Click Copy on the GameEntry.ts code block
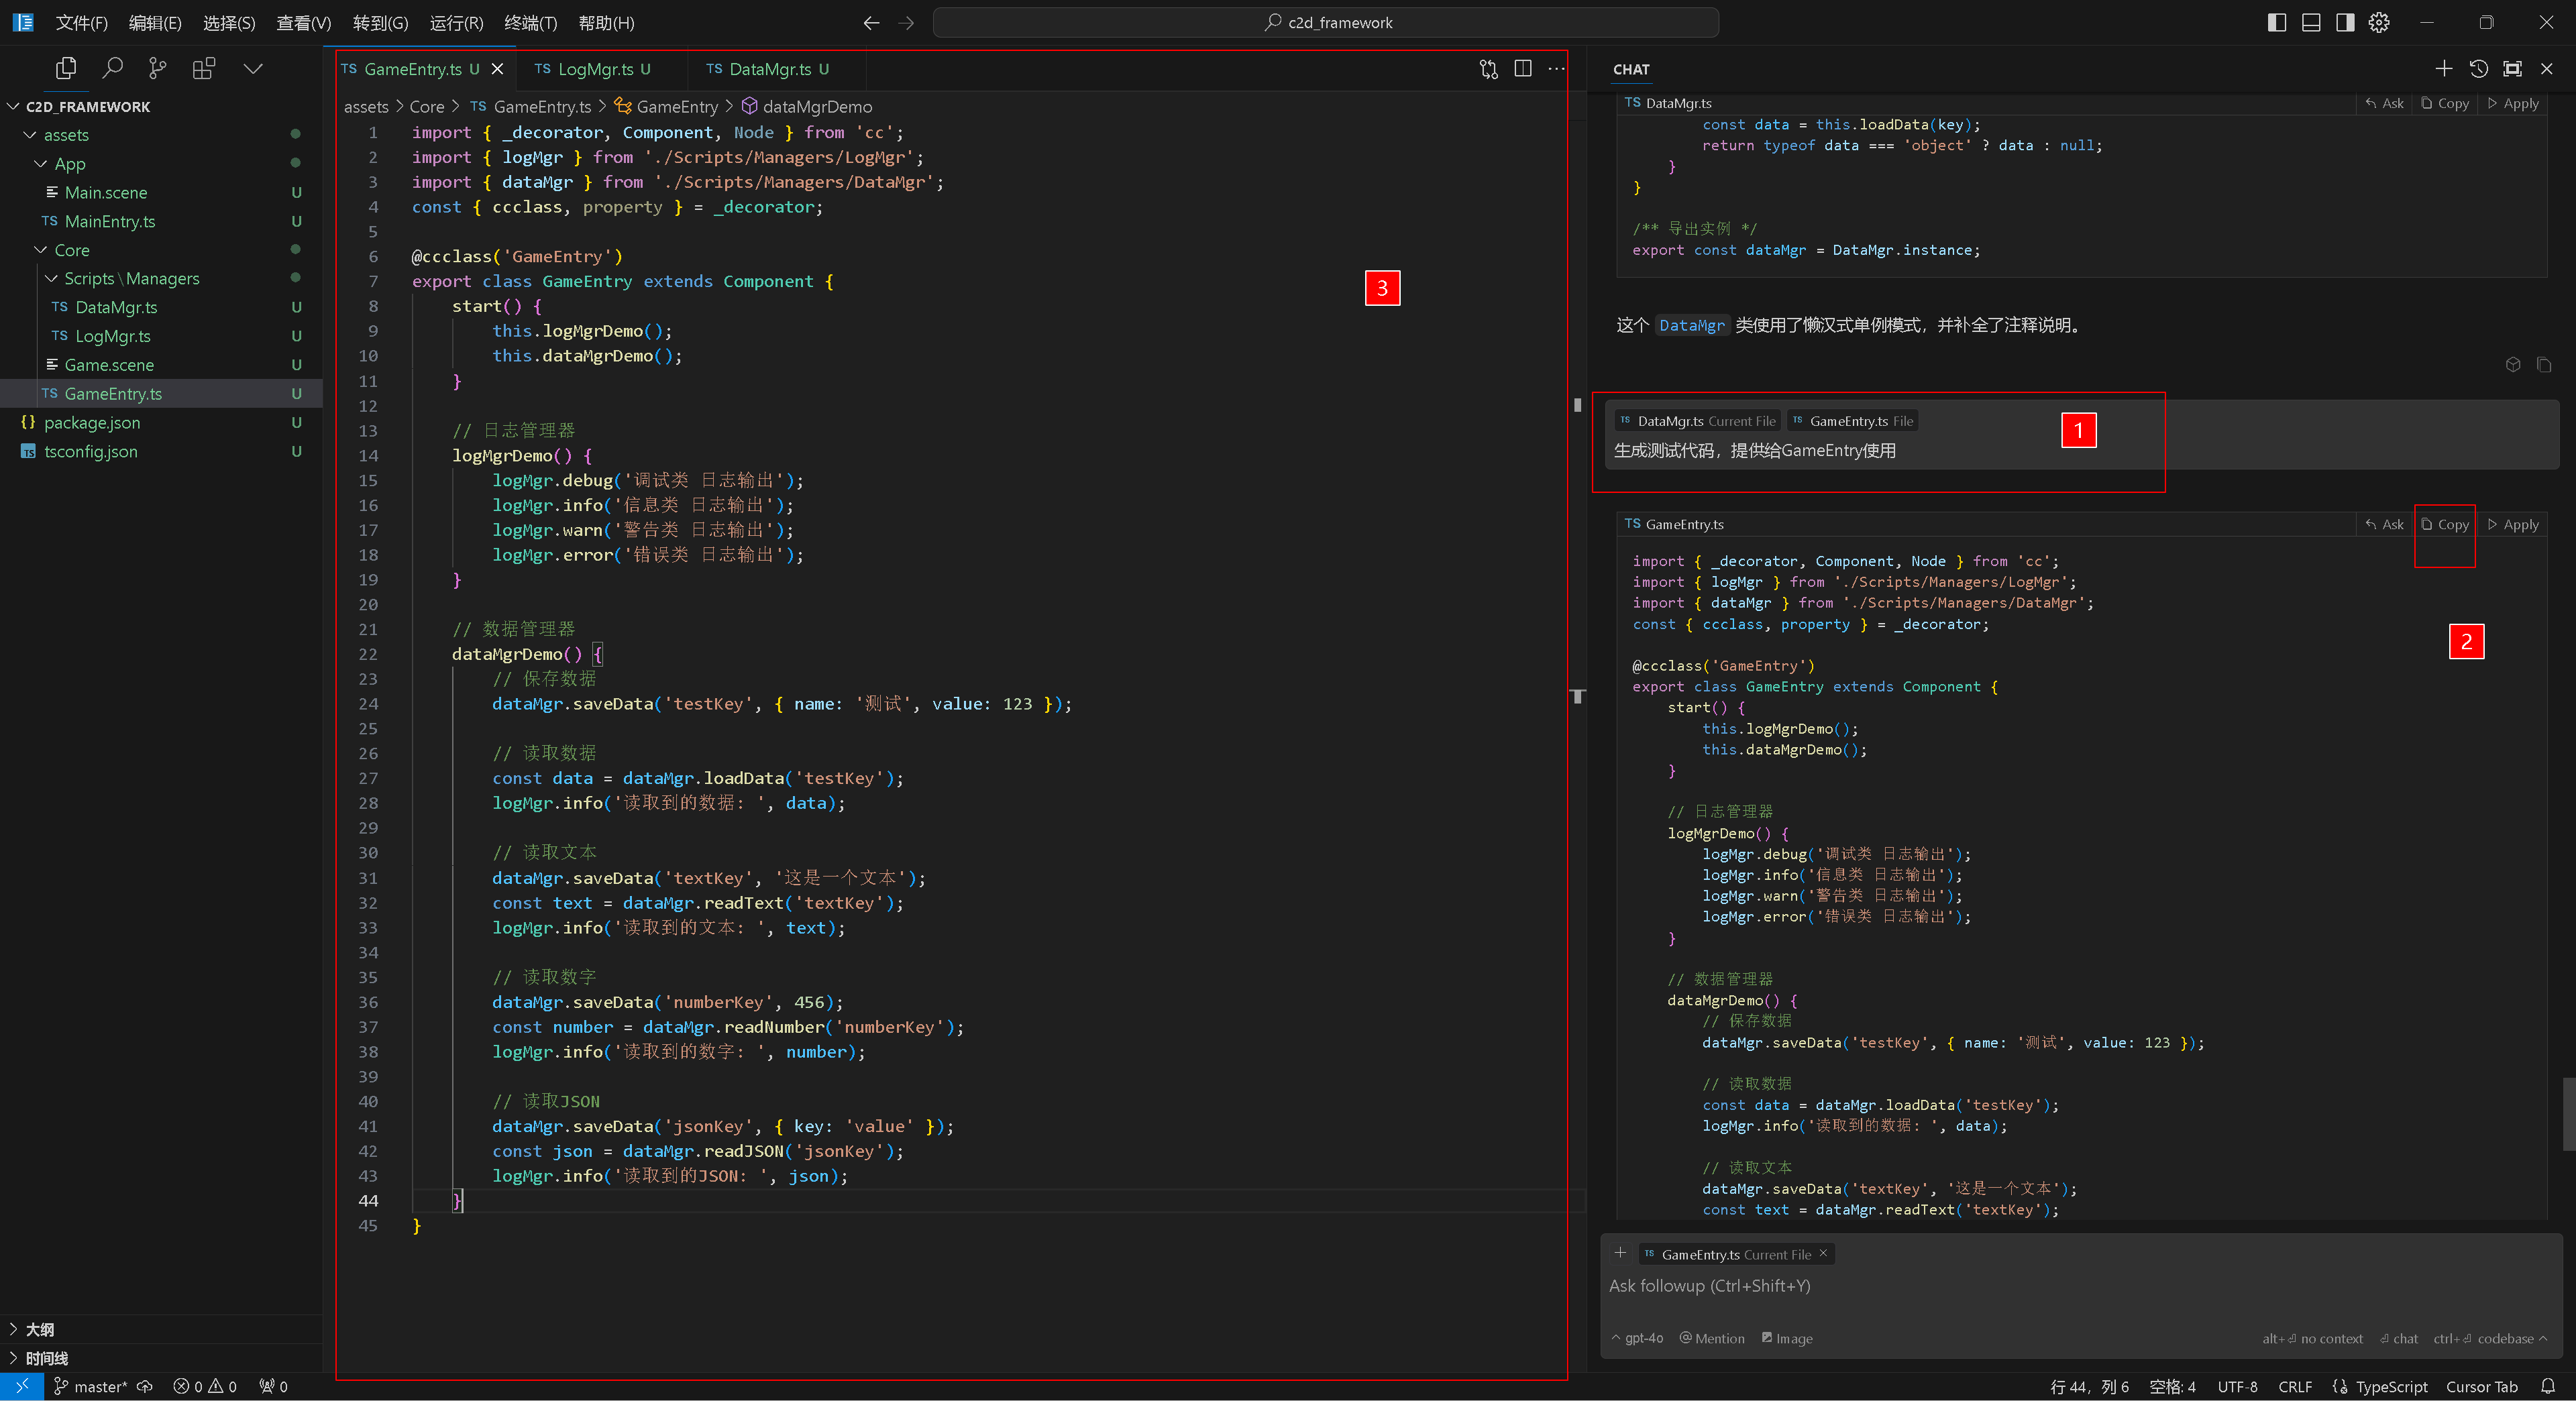 click(x=2444, y=524)
